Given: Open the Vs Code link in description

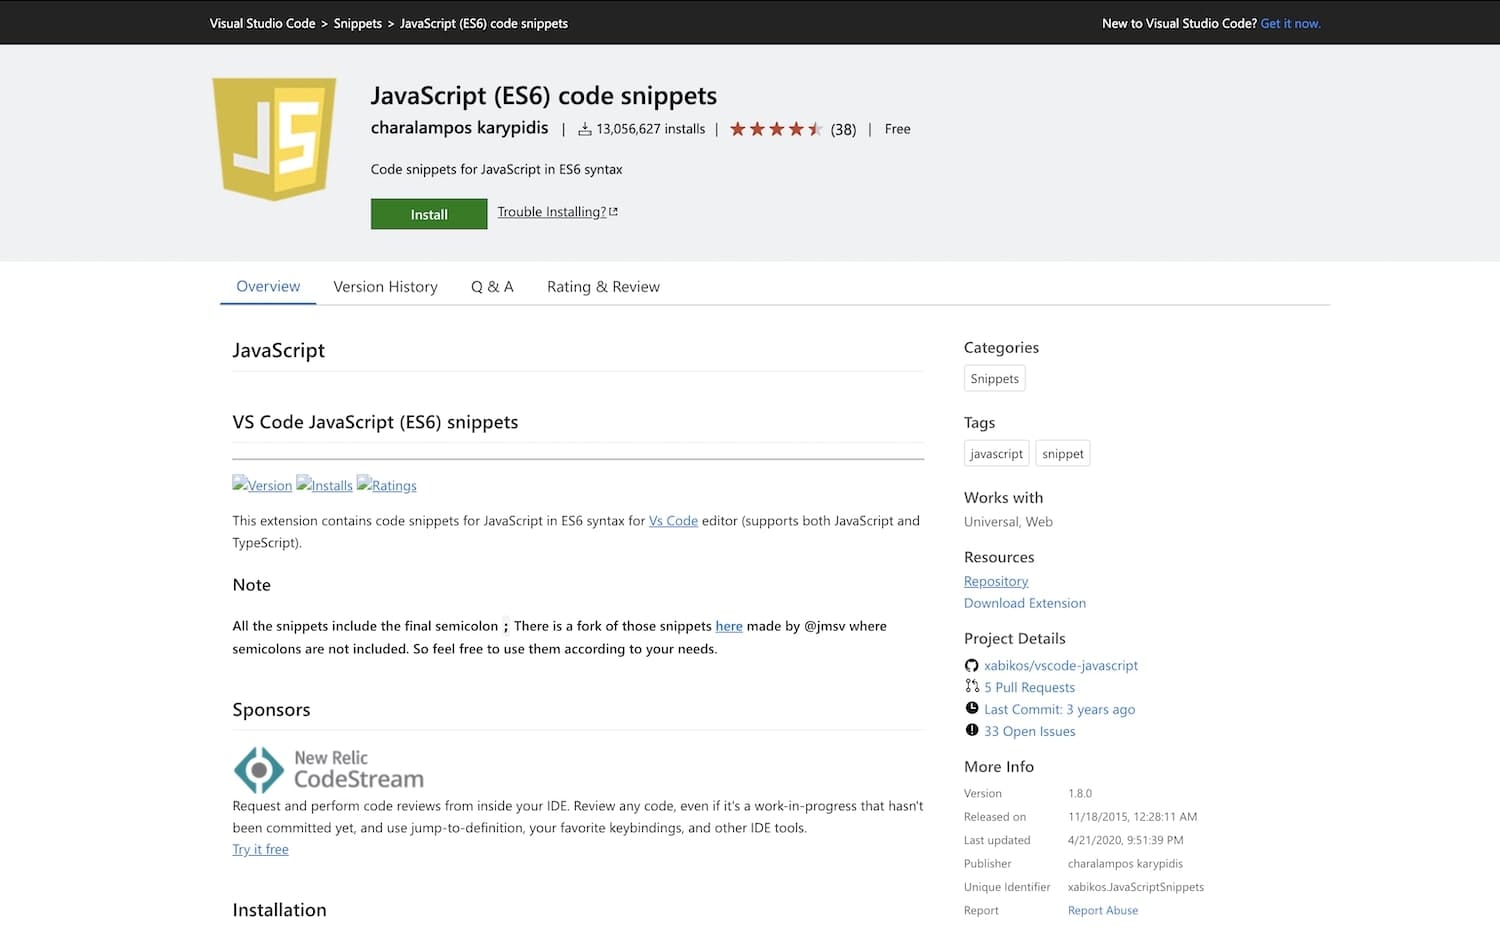Looking at the screenshot, I should pyautogui.click(x=673, y=520).
